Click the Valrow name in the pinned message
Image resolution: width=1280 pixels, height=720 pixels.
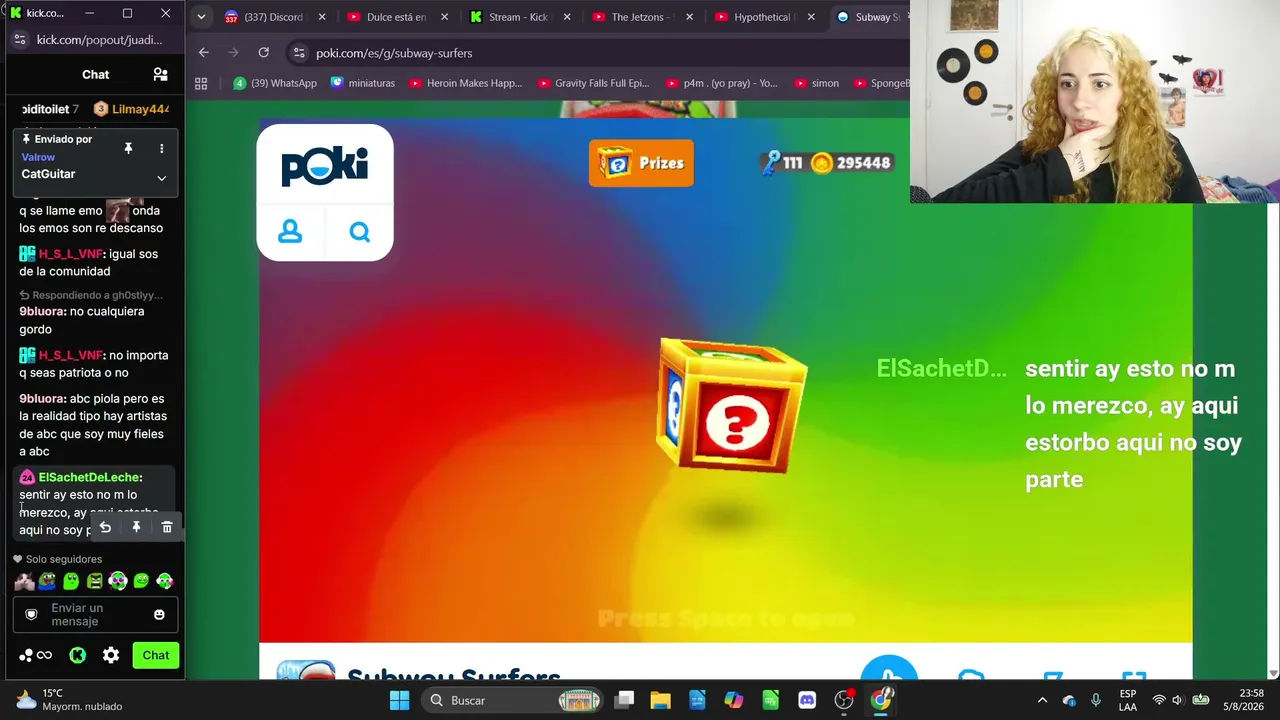[38, 157]
